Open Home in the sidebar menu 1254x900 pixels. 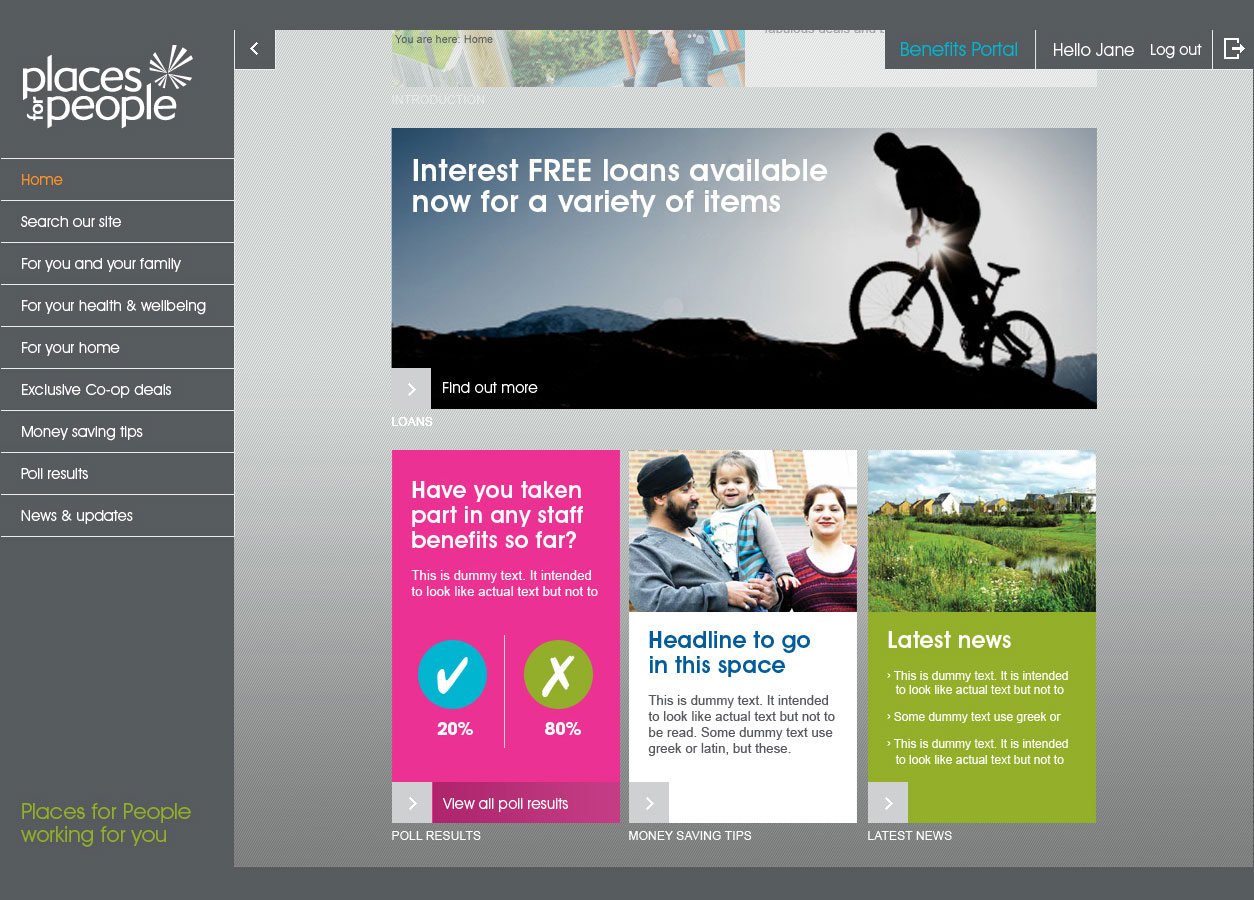click(42, 180)
